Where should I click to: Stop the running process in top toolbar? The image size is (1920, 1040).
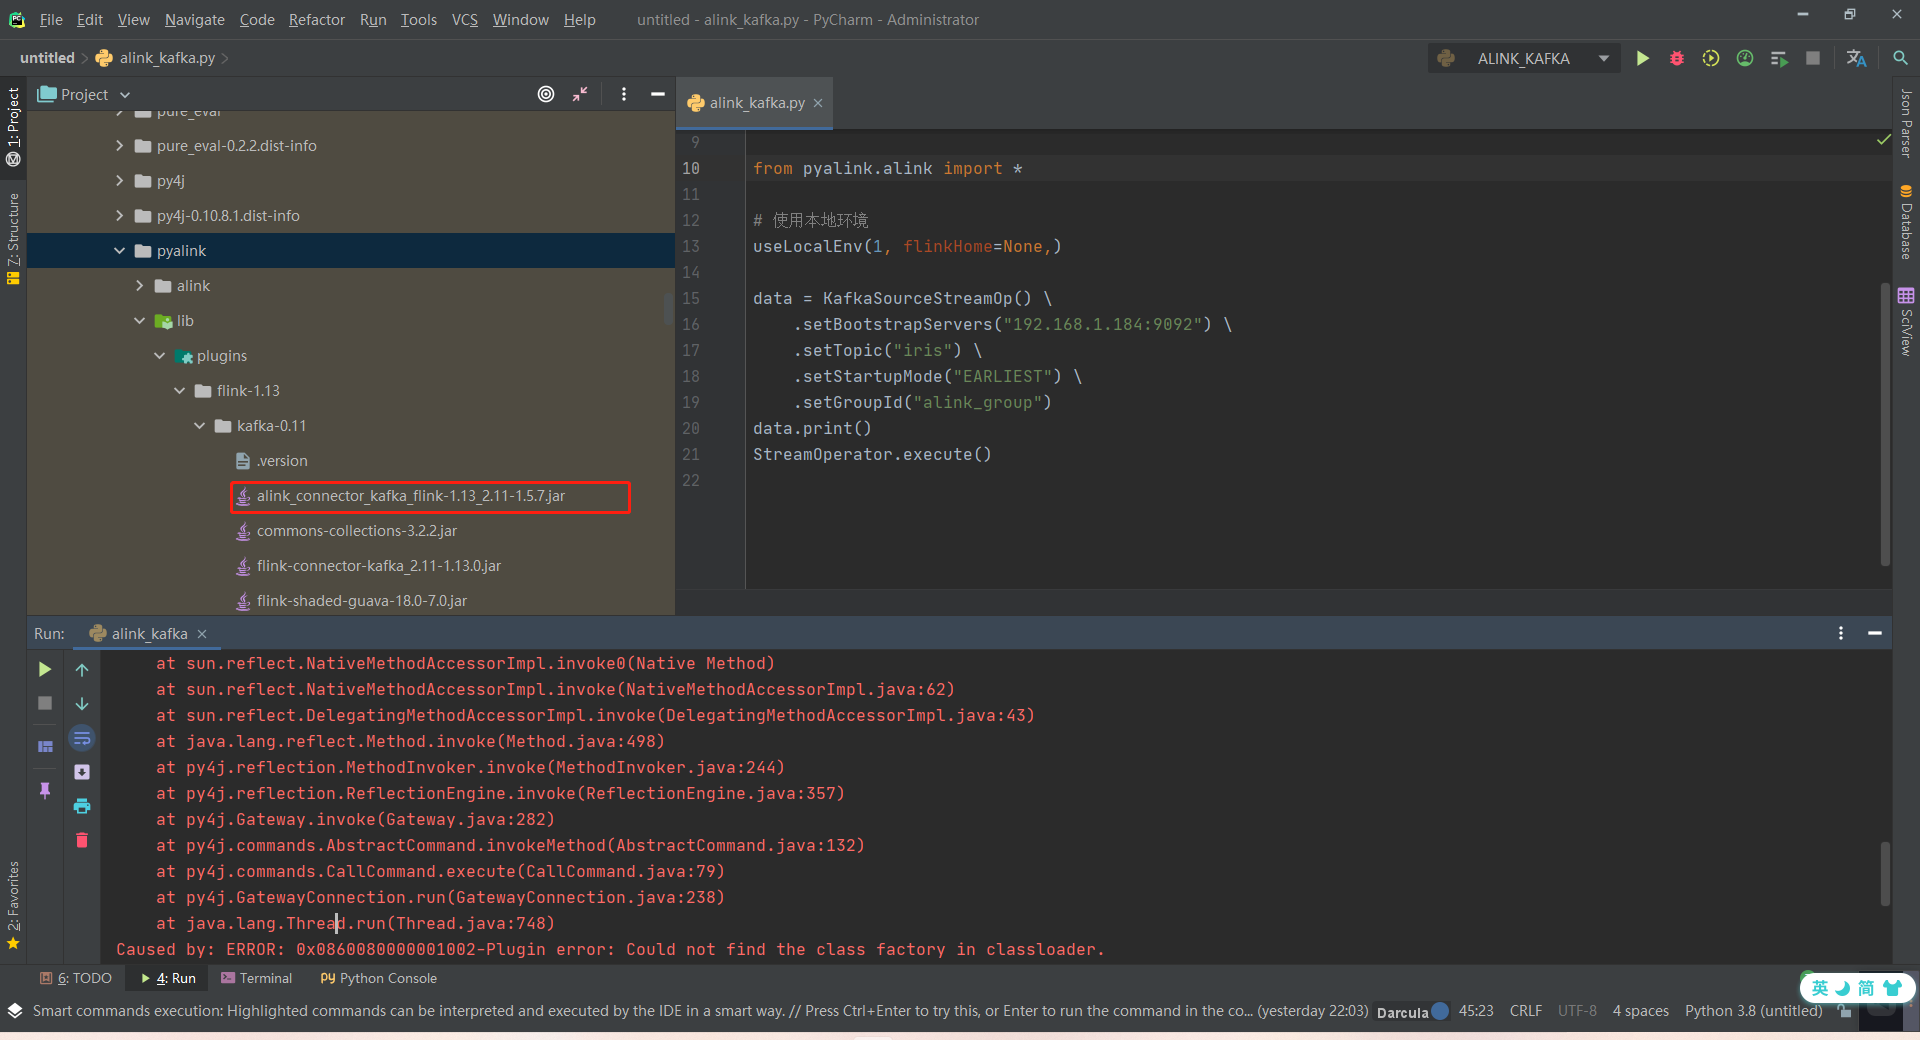[1812, 59]
